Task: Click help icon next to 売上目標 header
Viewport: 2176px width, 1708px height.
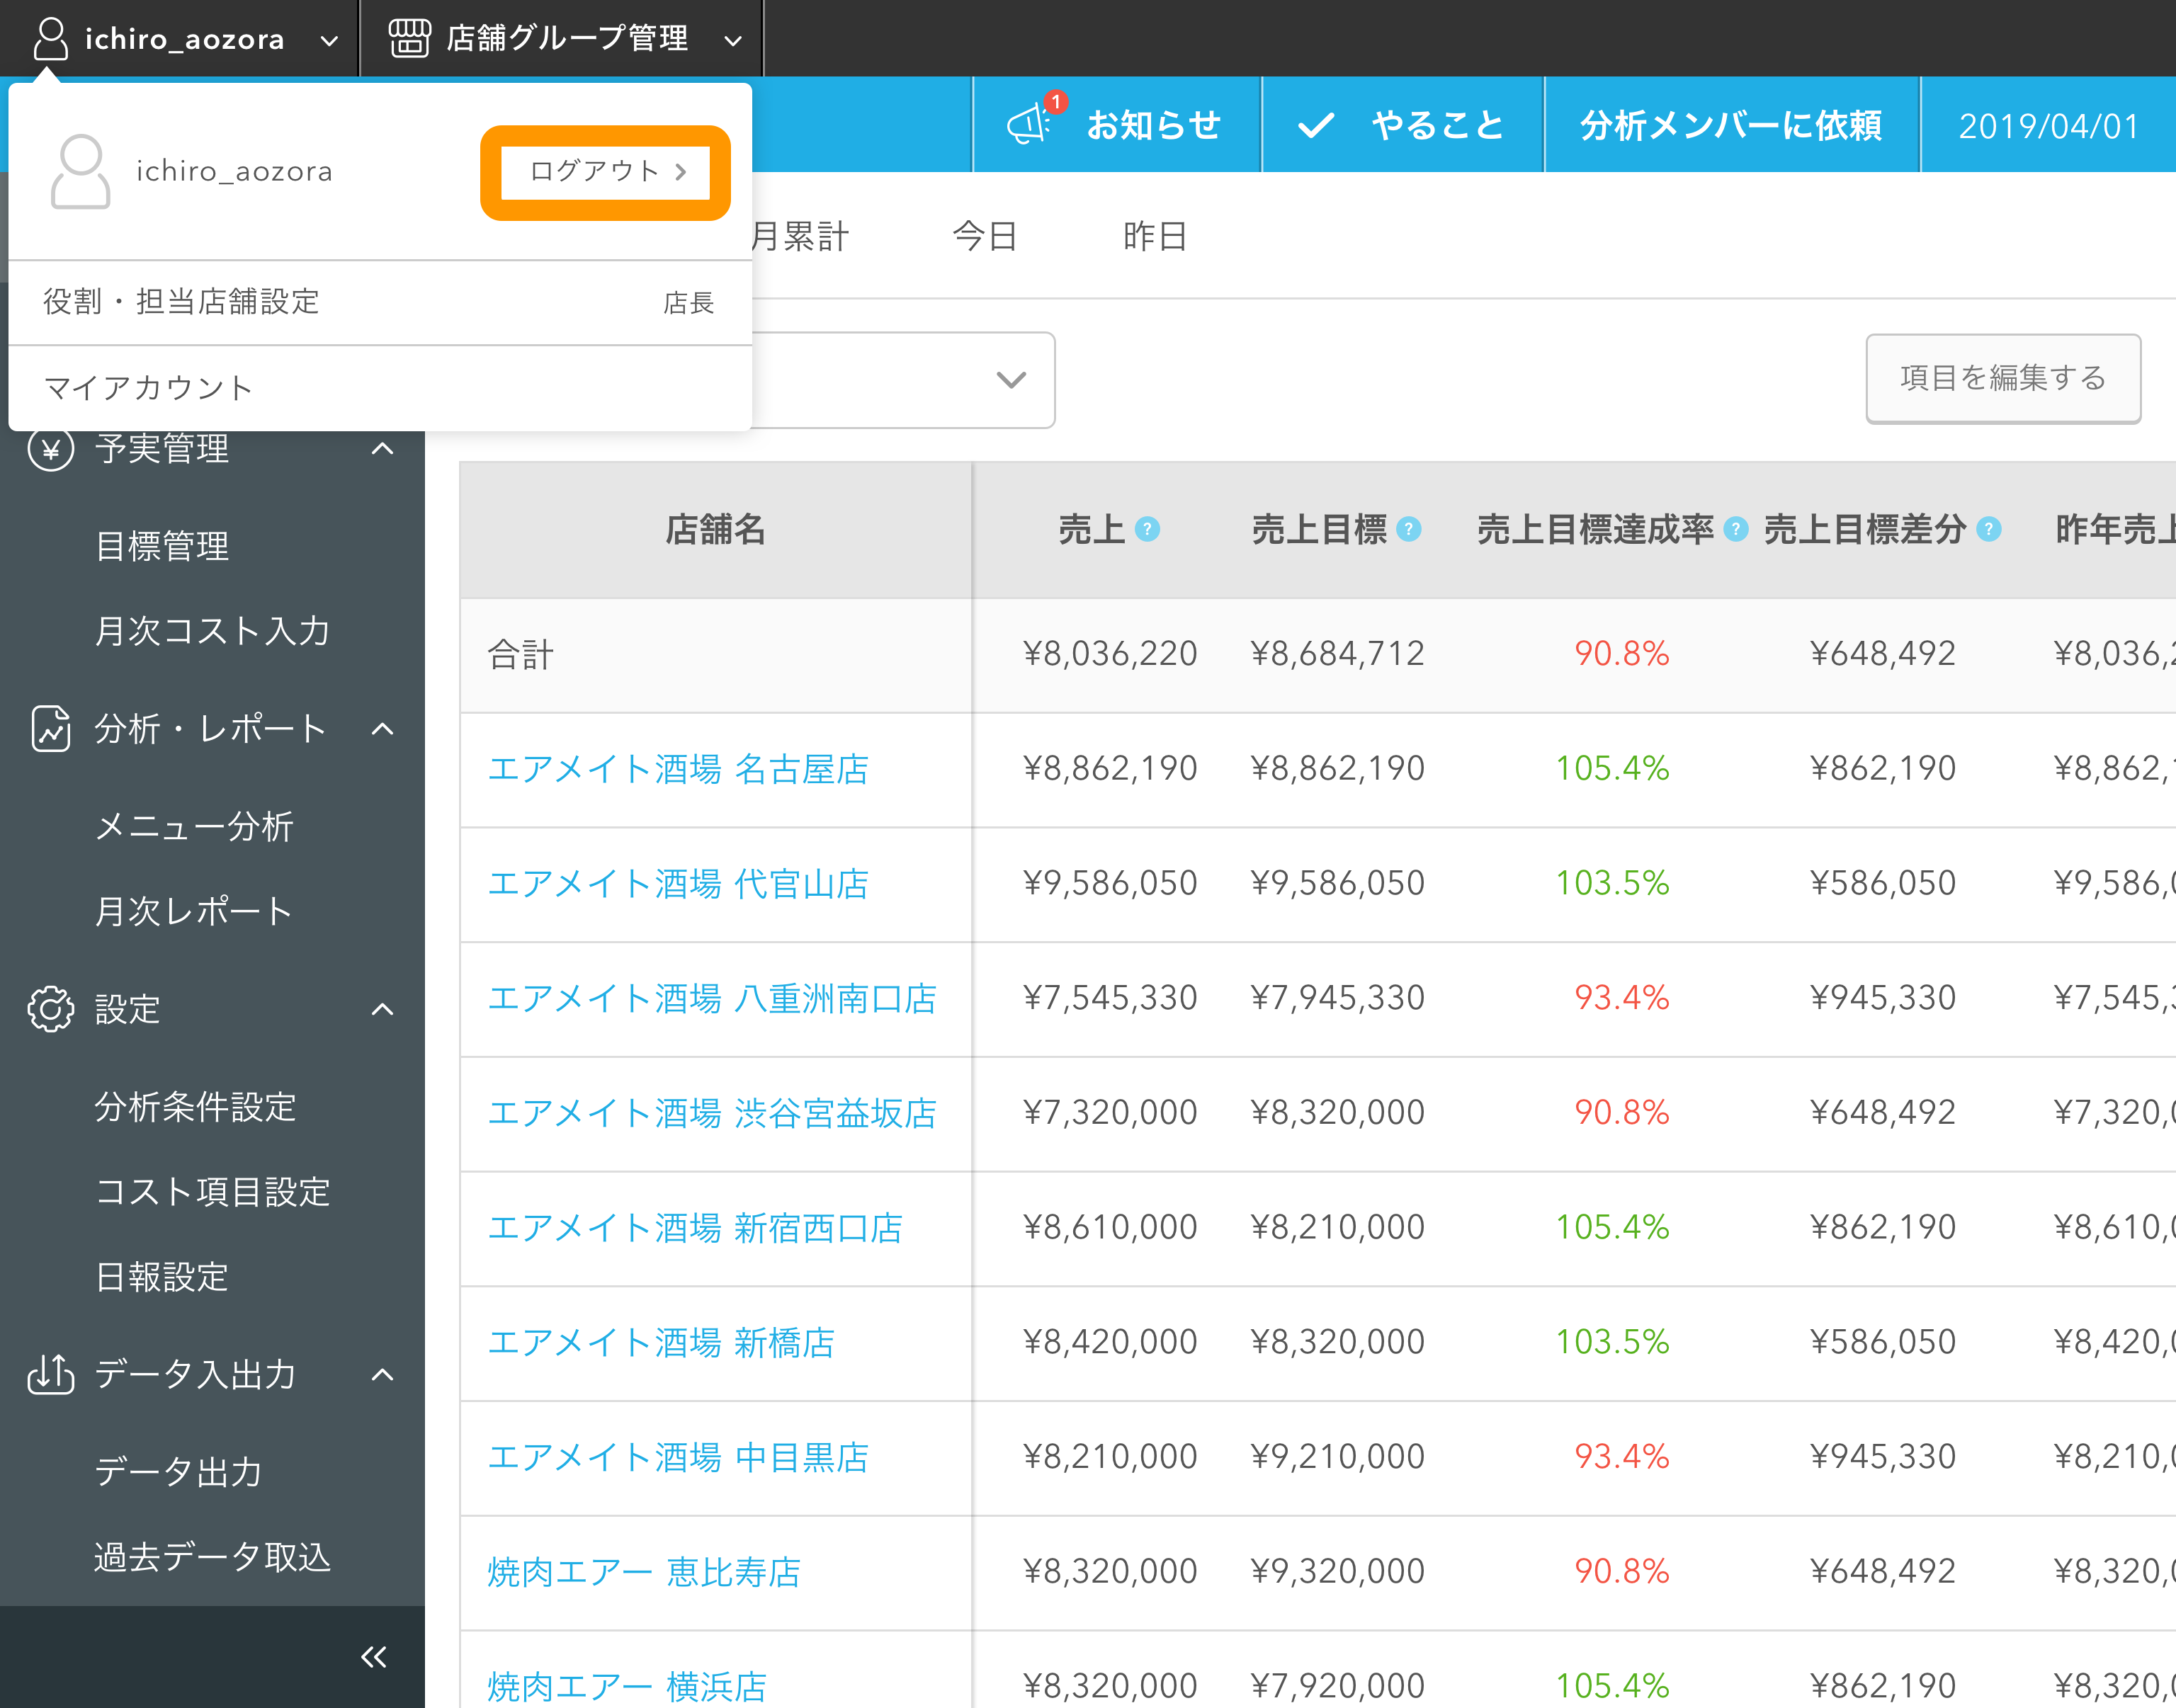Action: click(1409, 529)
